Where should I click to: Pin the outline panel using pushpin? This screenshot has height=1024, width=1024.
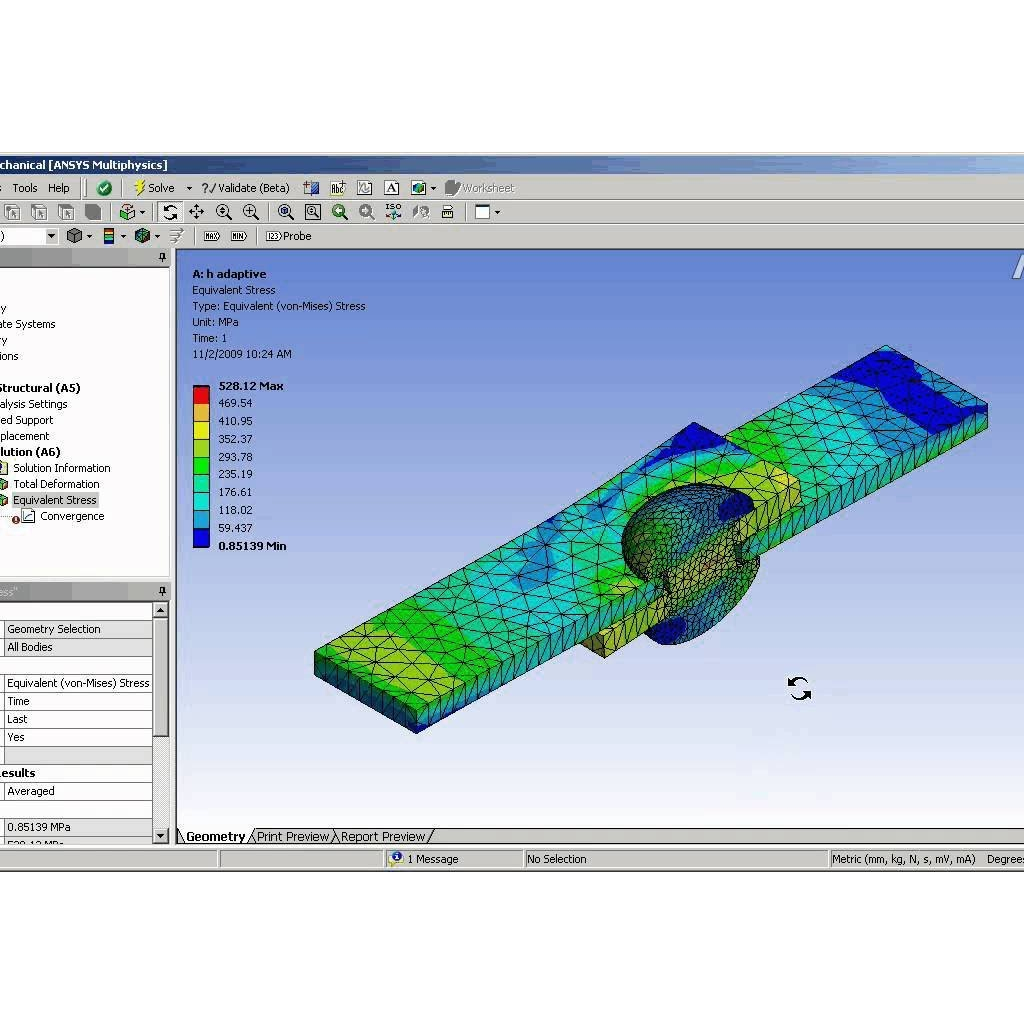[162, 258]
